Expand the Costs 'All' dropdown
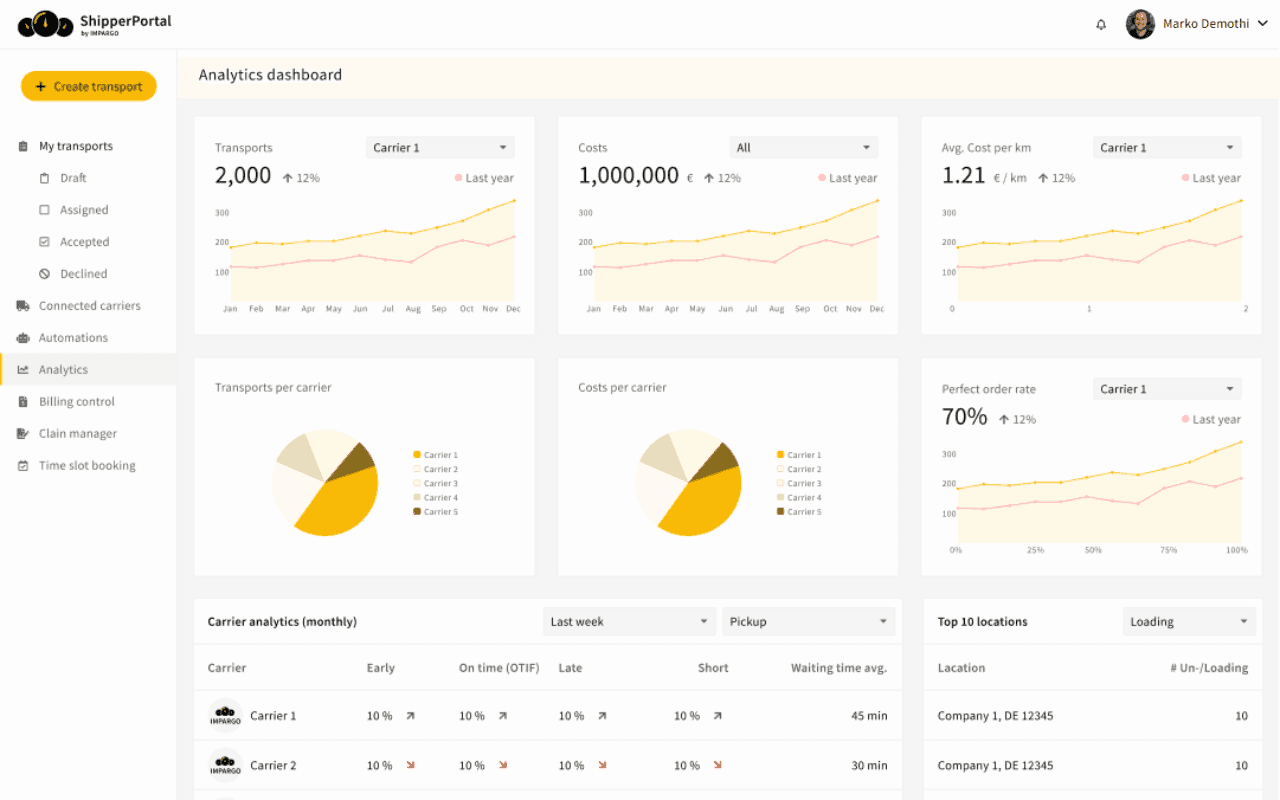The height and width of the screenshot is (800, 1280). 803,148
